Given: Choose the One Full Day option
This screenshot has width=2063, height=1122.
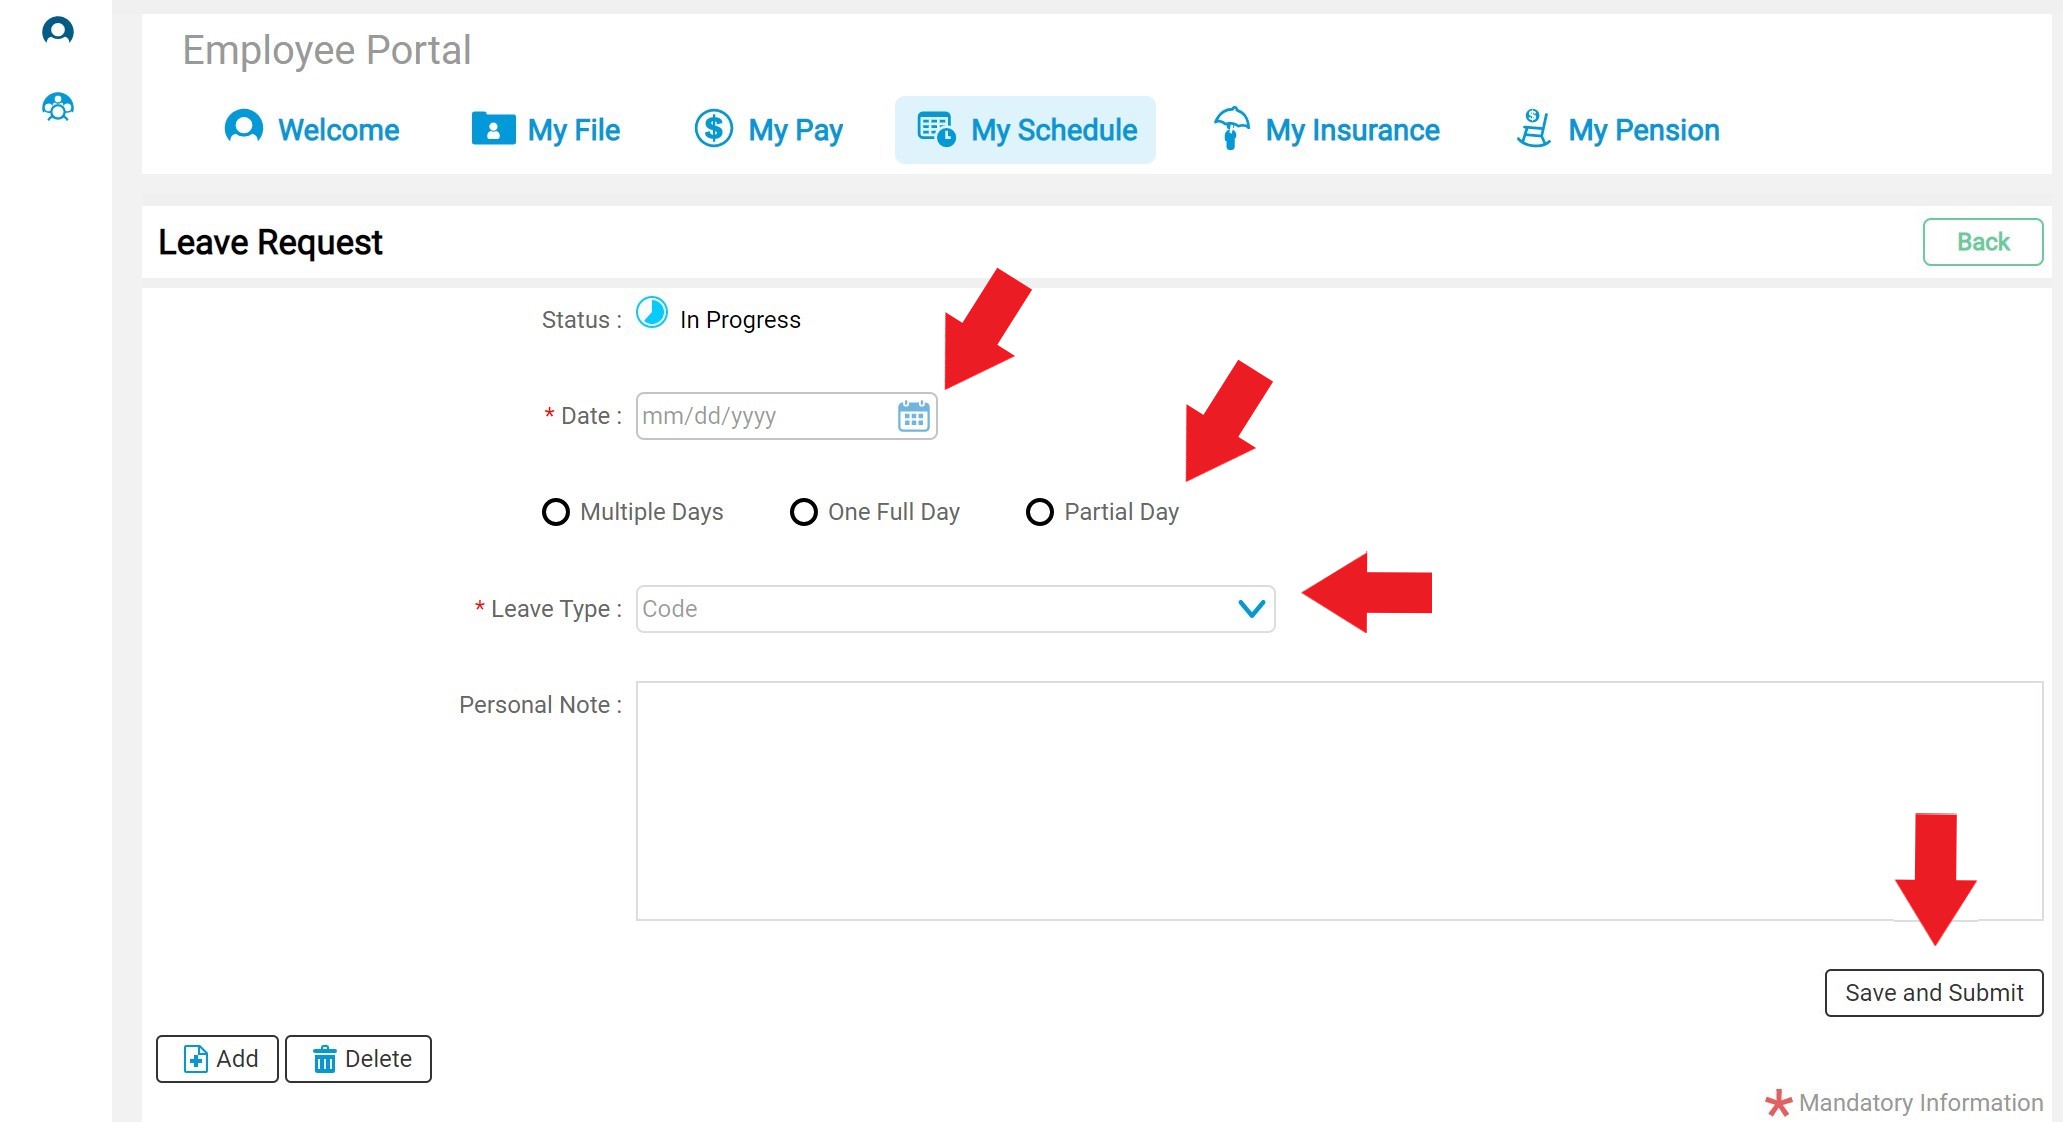Looking at the screenshot, I should click(804, 512).
